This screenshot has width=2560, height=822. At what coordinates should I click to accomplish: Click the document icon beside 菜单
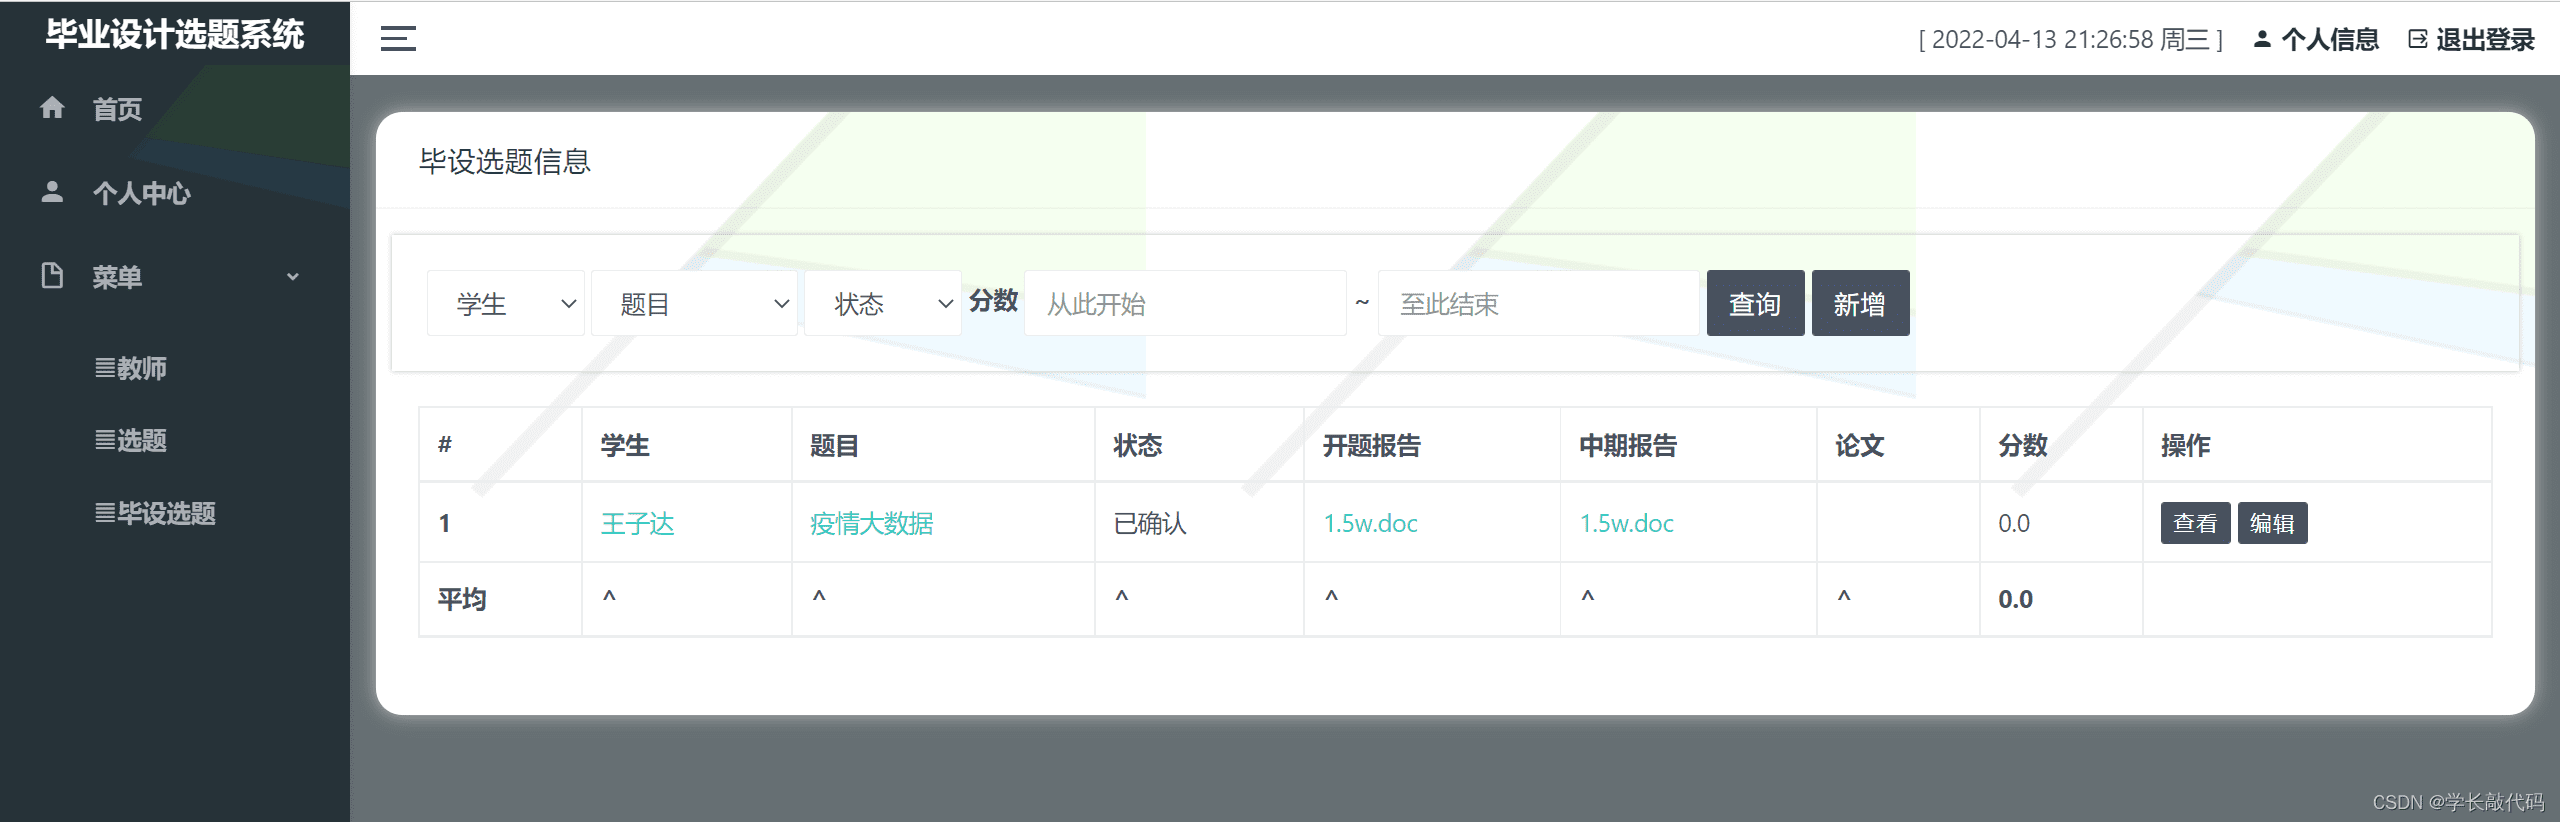(52, 275)
